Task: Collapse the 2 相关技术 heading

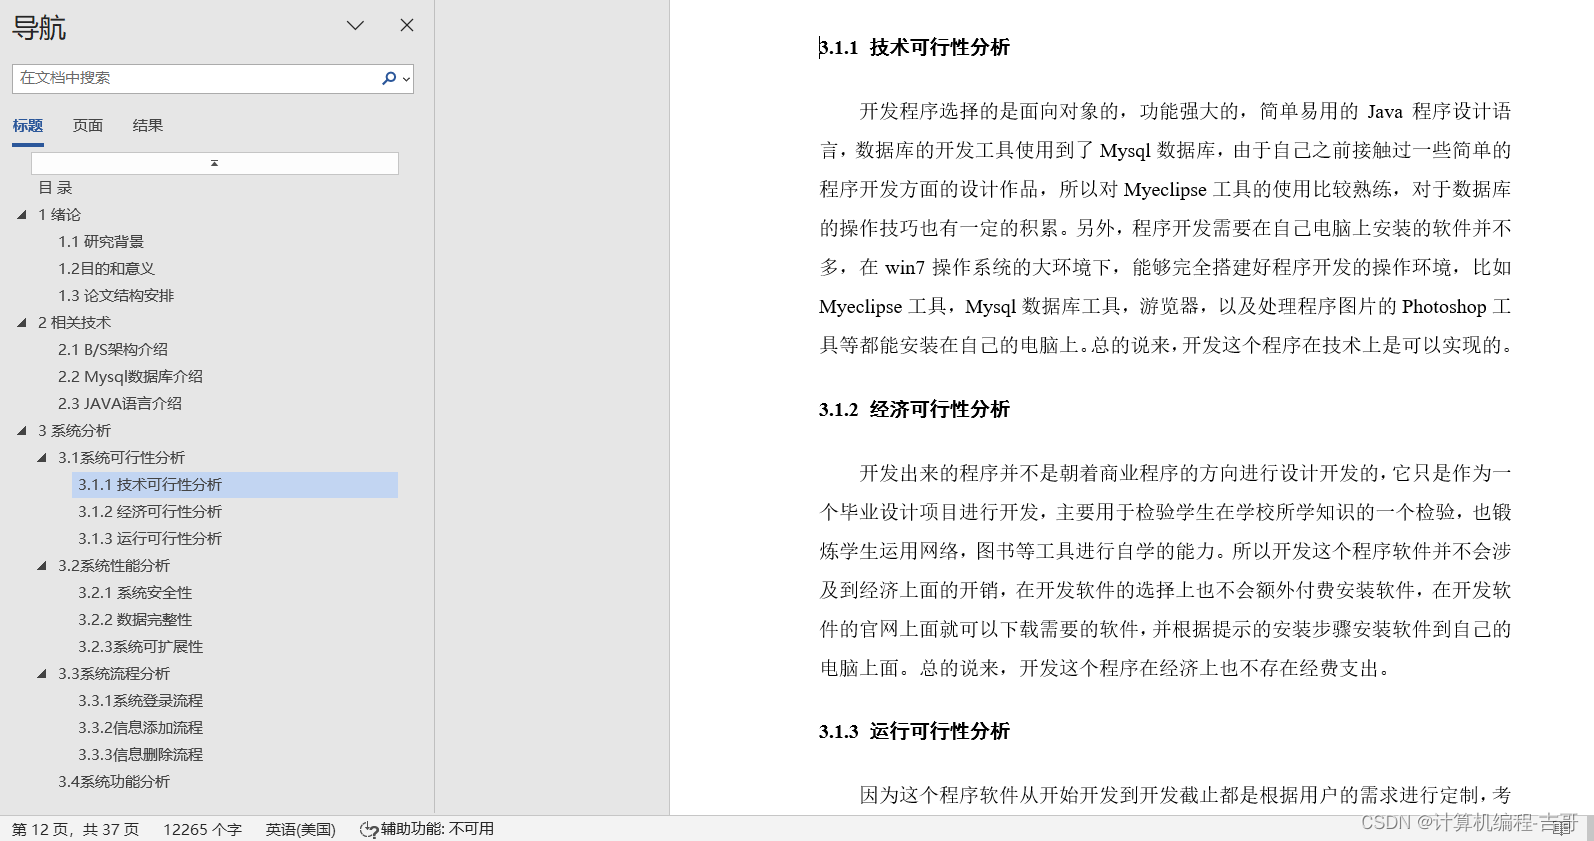Action: 22,323
